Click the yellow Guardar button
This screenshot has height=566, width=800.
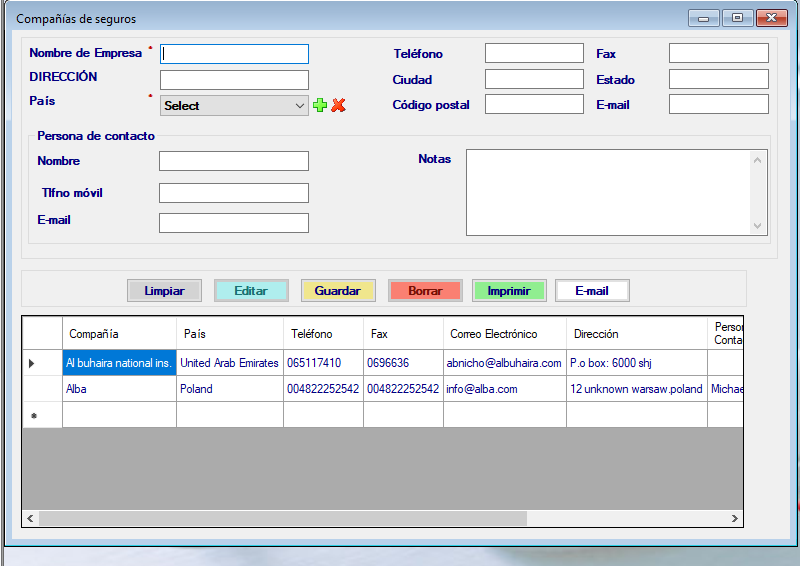pyautogui.click(x=338, y=291)
